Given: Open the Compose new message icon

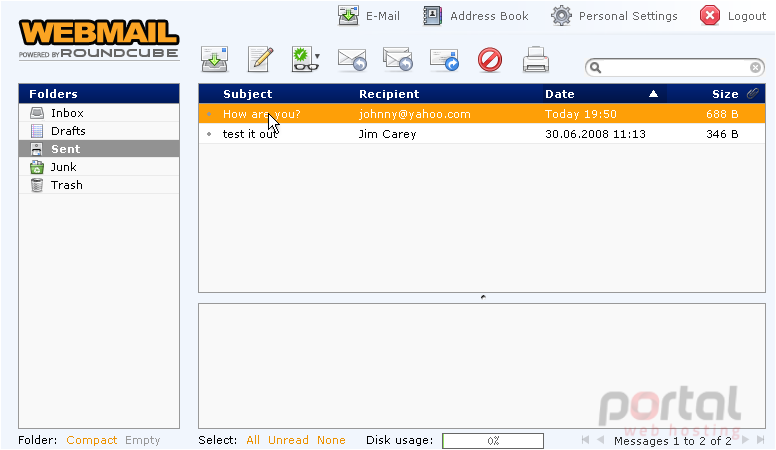Looking at the screenshot, I should pos(260,59).
